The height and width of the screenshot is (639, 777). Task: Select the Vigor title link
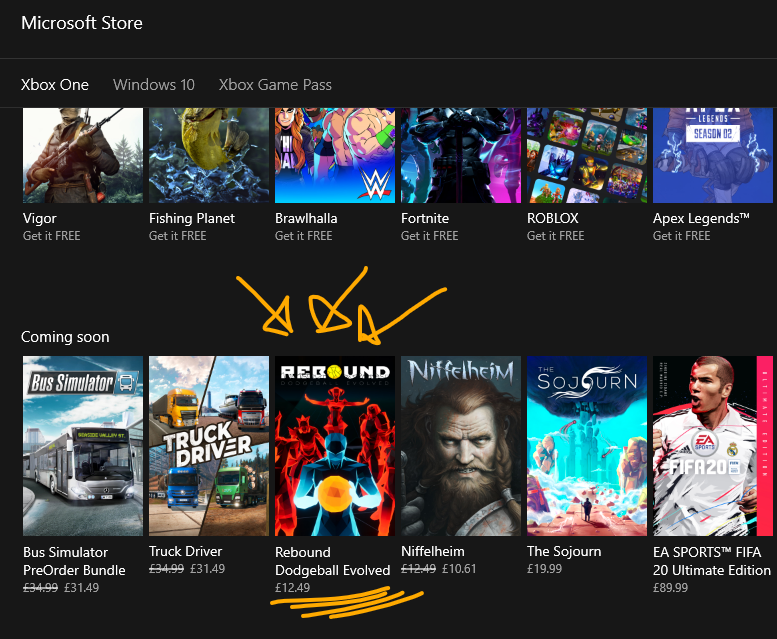(x=40, y=218)
